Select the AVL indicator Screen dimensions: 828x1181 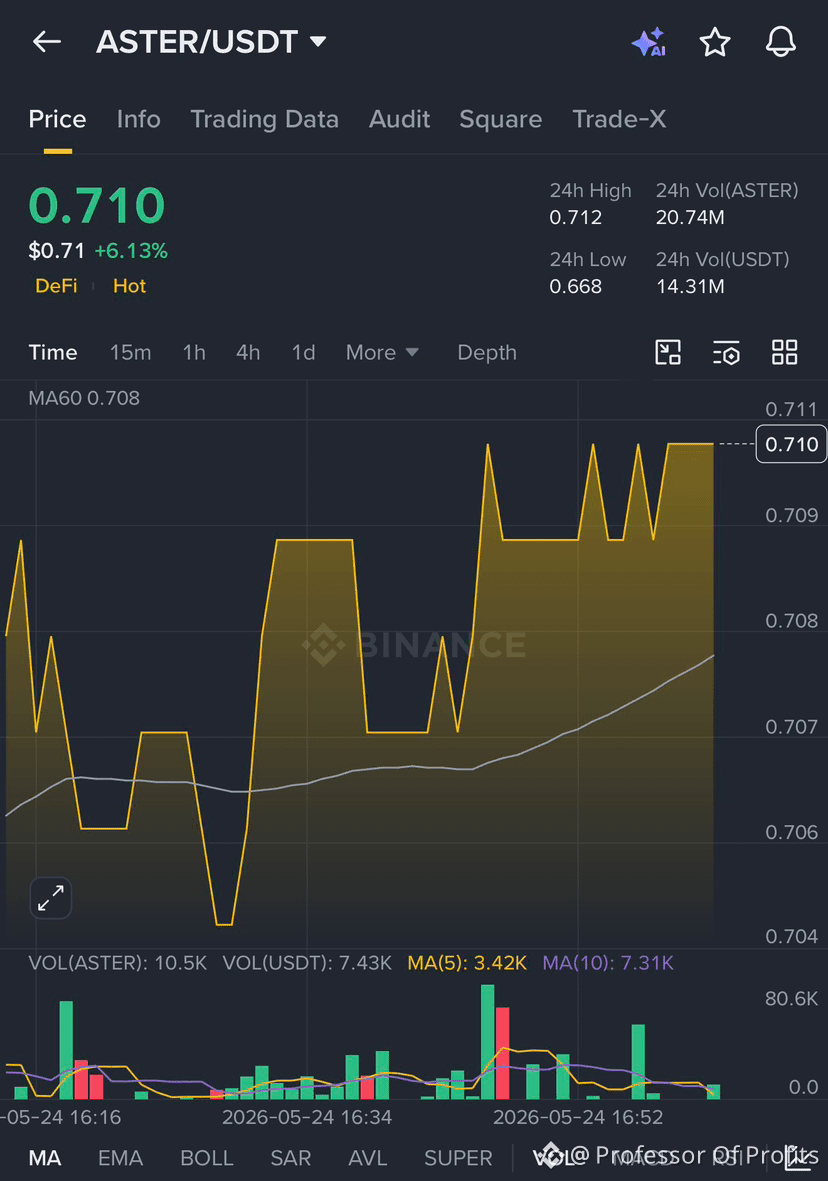tap(368, 1158)
